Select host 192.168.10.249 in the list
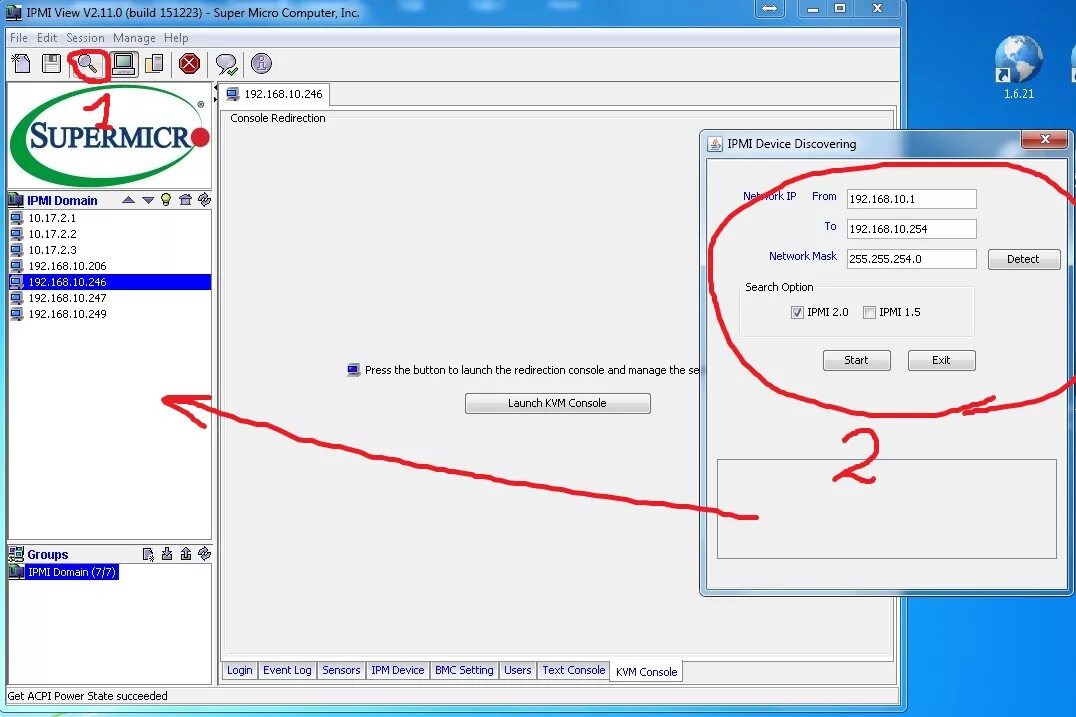The width and height of the screenshot is (1076, 717). (x=110, y=314)
